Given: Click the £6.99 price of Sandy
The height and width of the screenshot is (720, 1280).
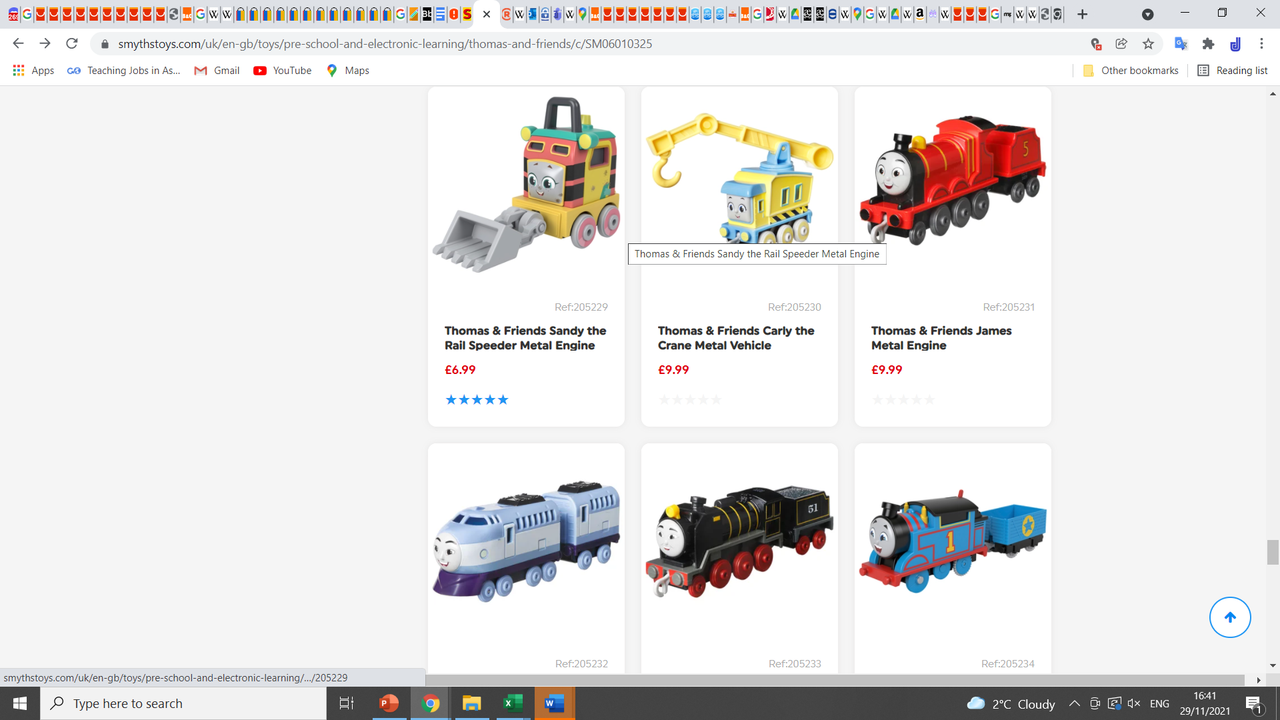Looking at the screenshot, I should (x=460, y=370).
